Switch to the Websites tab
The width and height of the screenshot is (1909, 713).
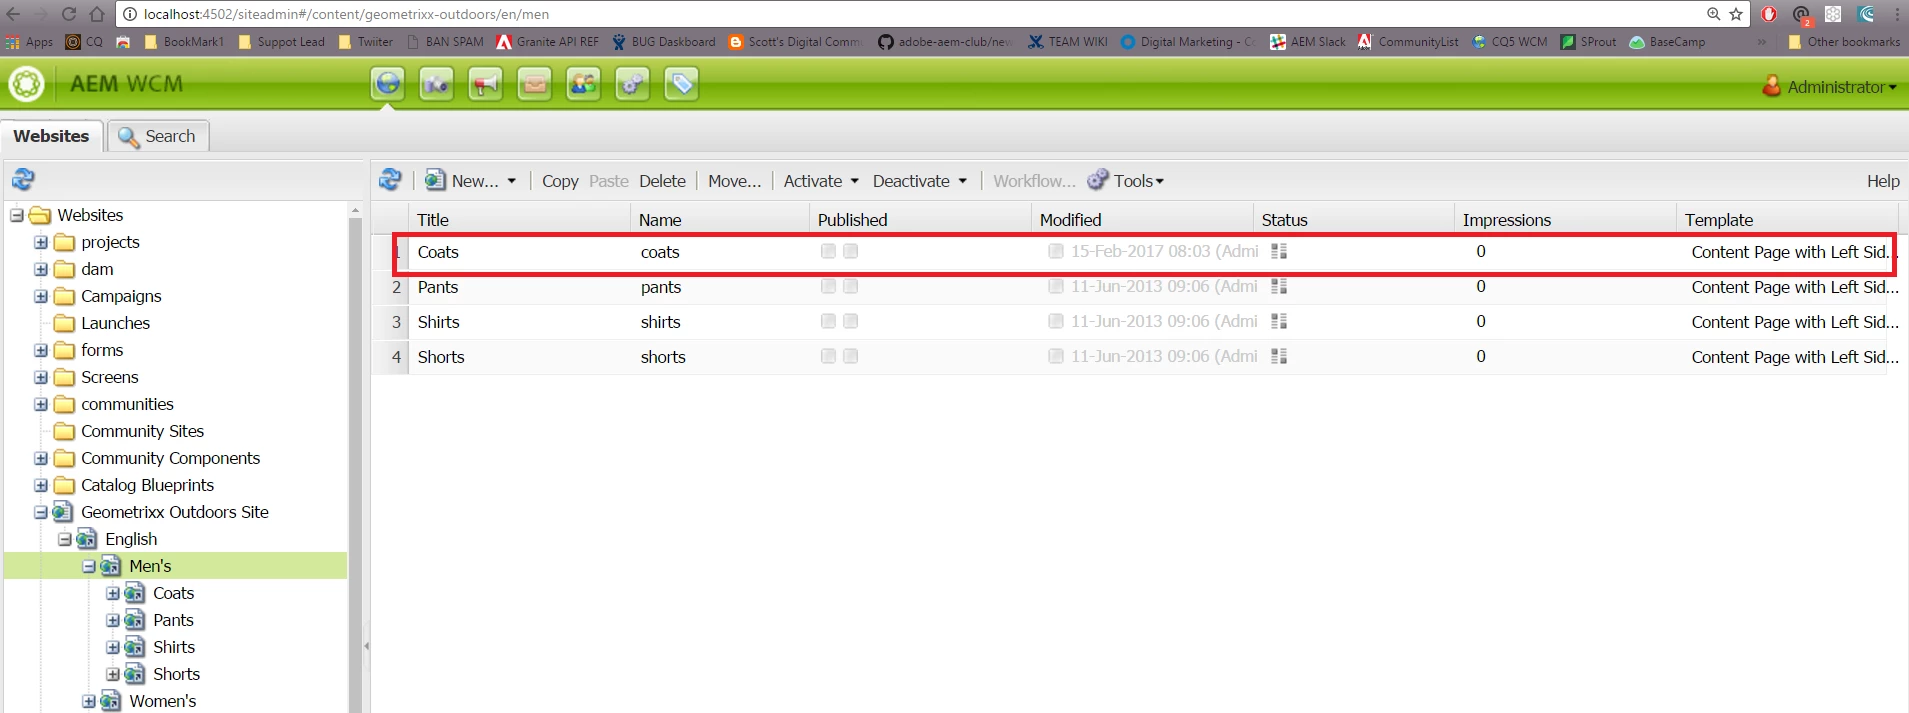pyautogui.click(x=51, y=136)
